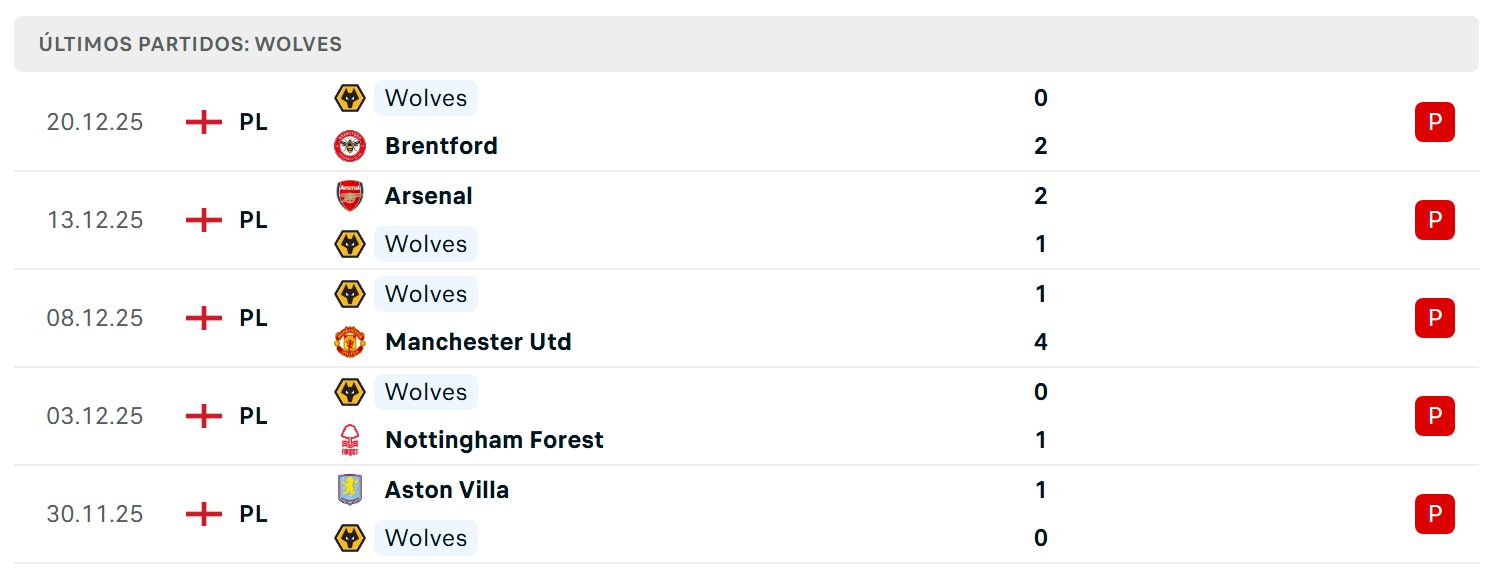Click the Aston Villa club crest
The image size is (1498, 582).
click(350, 490)
